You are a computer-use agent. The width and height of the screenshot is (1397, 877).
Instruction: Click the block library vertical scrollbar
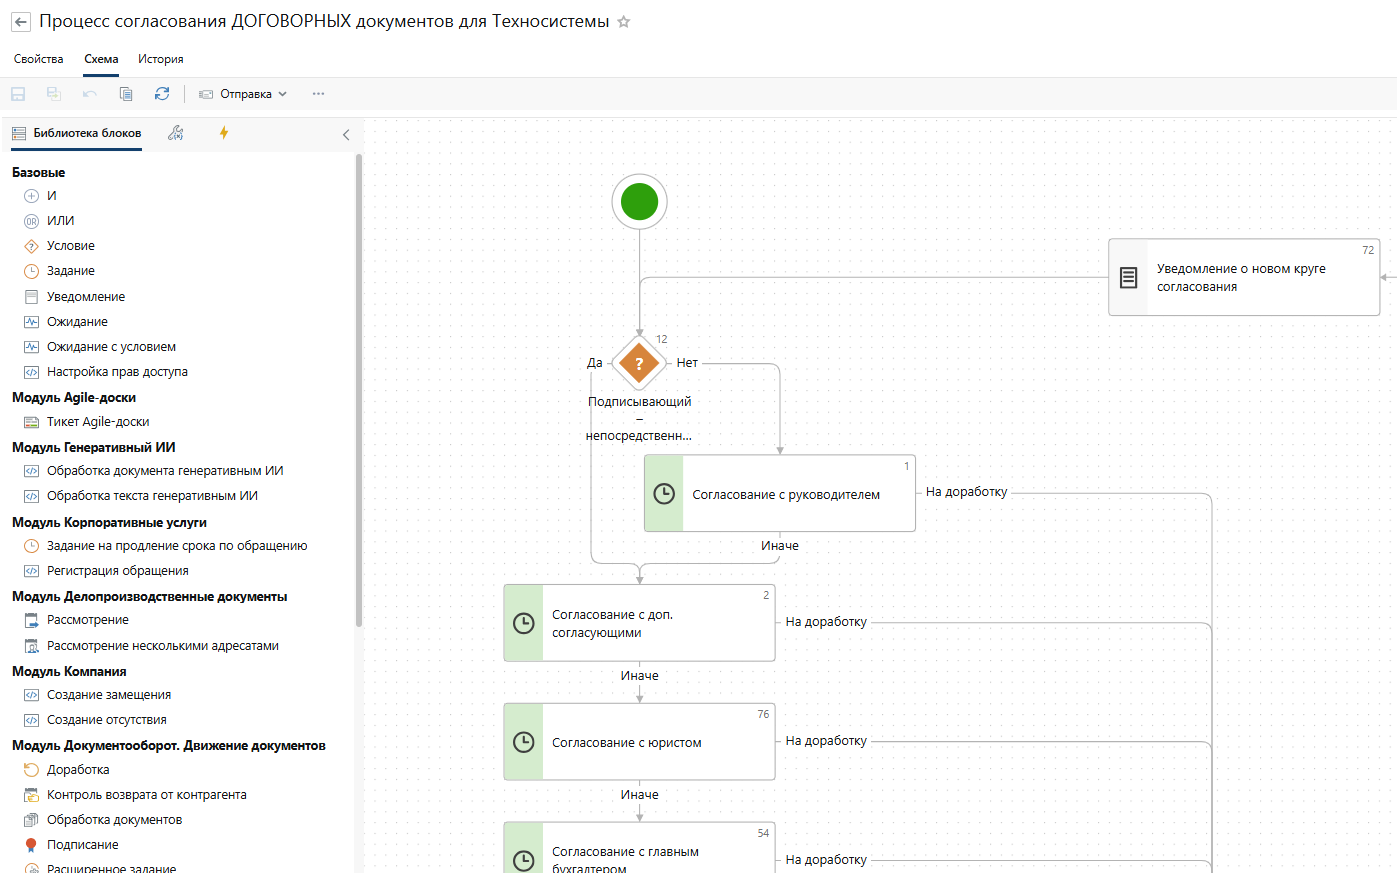pyautogui.click(x=359, y=390)
